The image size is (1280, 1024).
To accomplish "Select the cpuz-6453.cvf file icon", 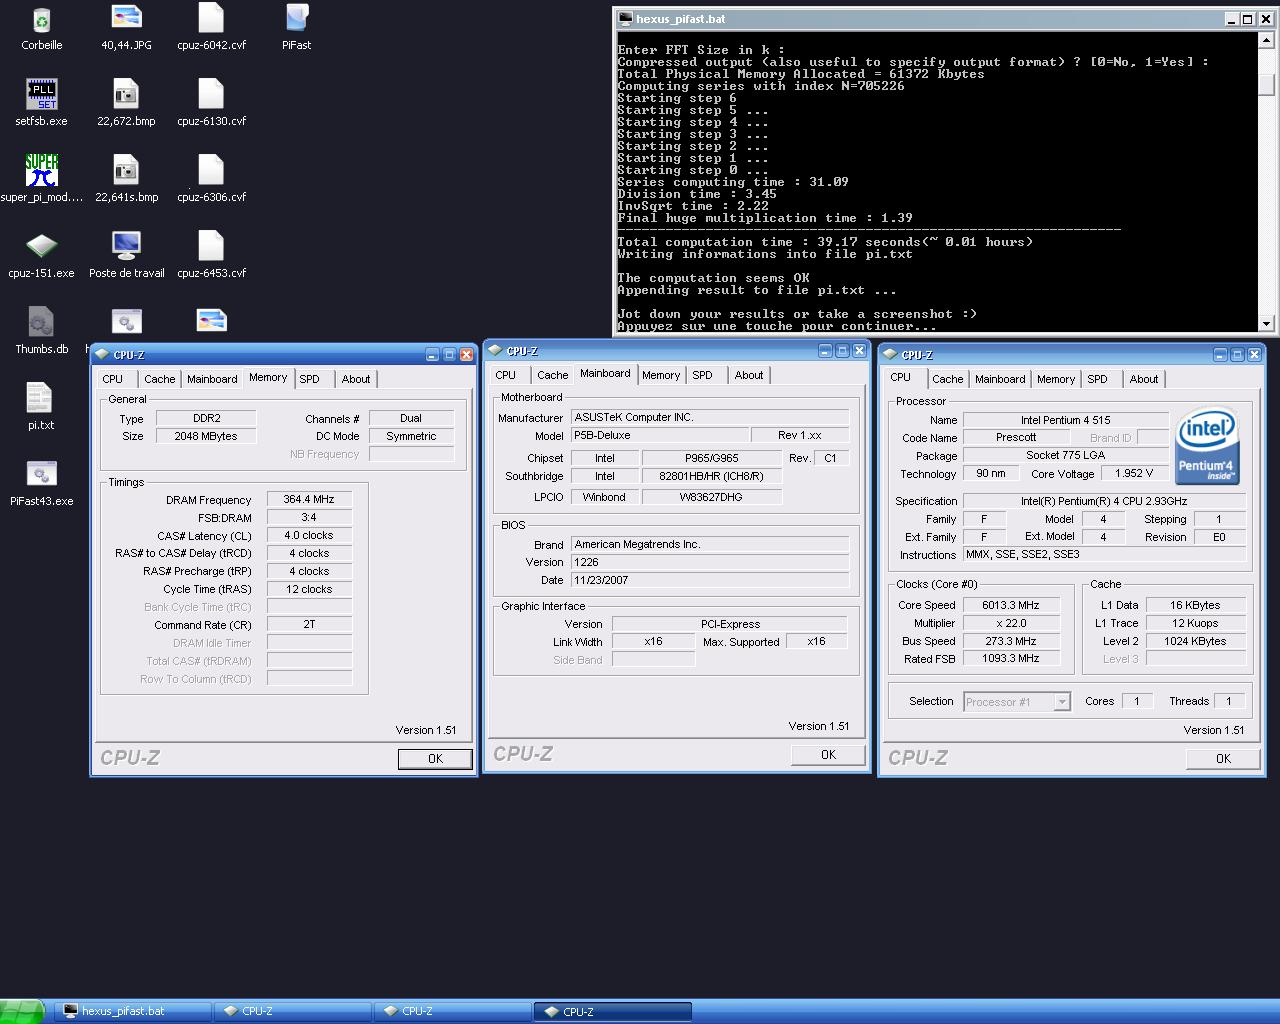I will coord(211,246).
